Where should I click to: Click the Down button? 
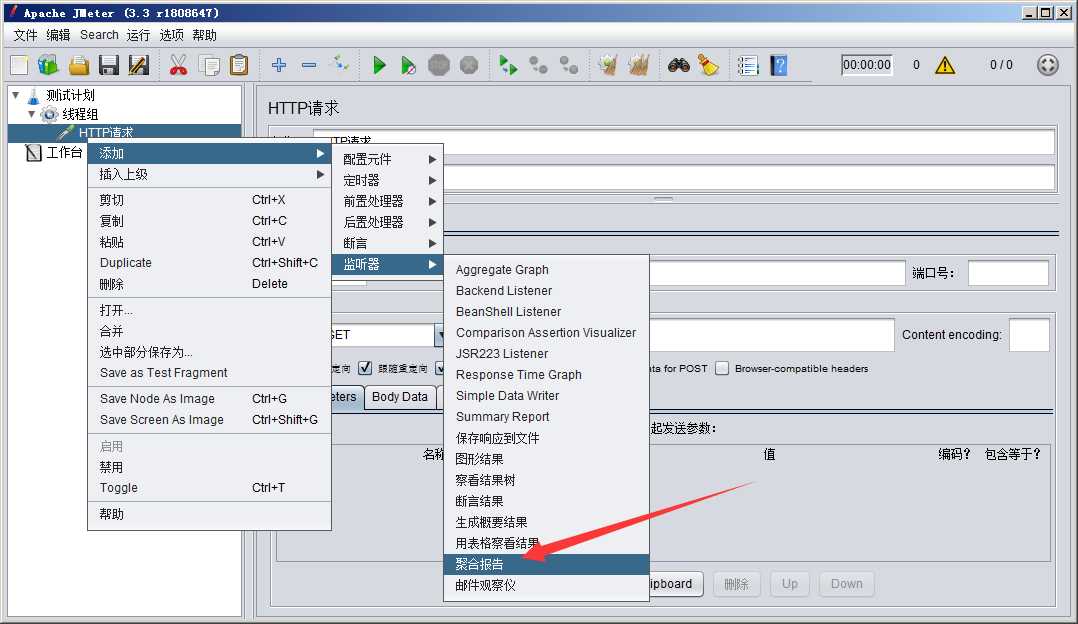coord(846,583)
